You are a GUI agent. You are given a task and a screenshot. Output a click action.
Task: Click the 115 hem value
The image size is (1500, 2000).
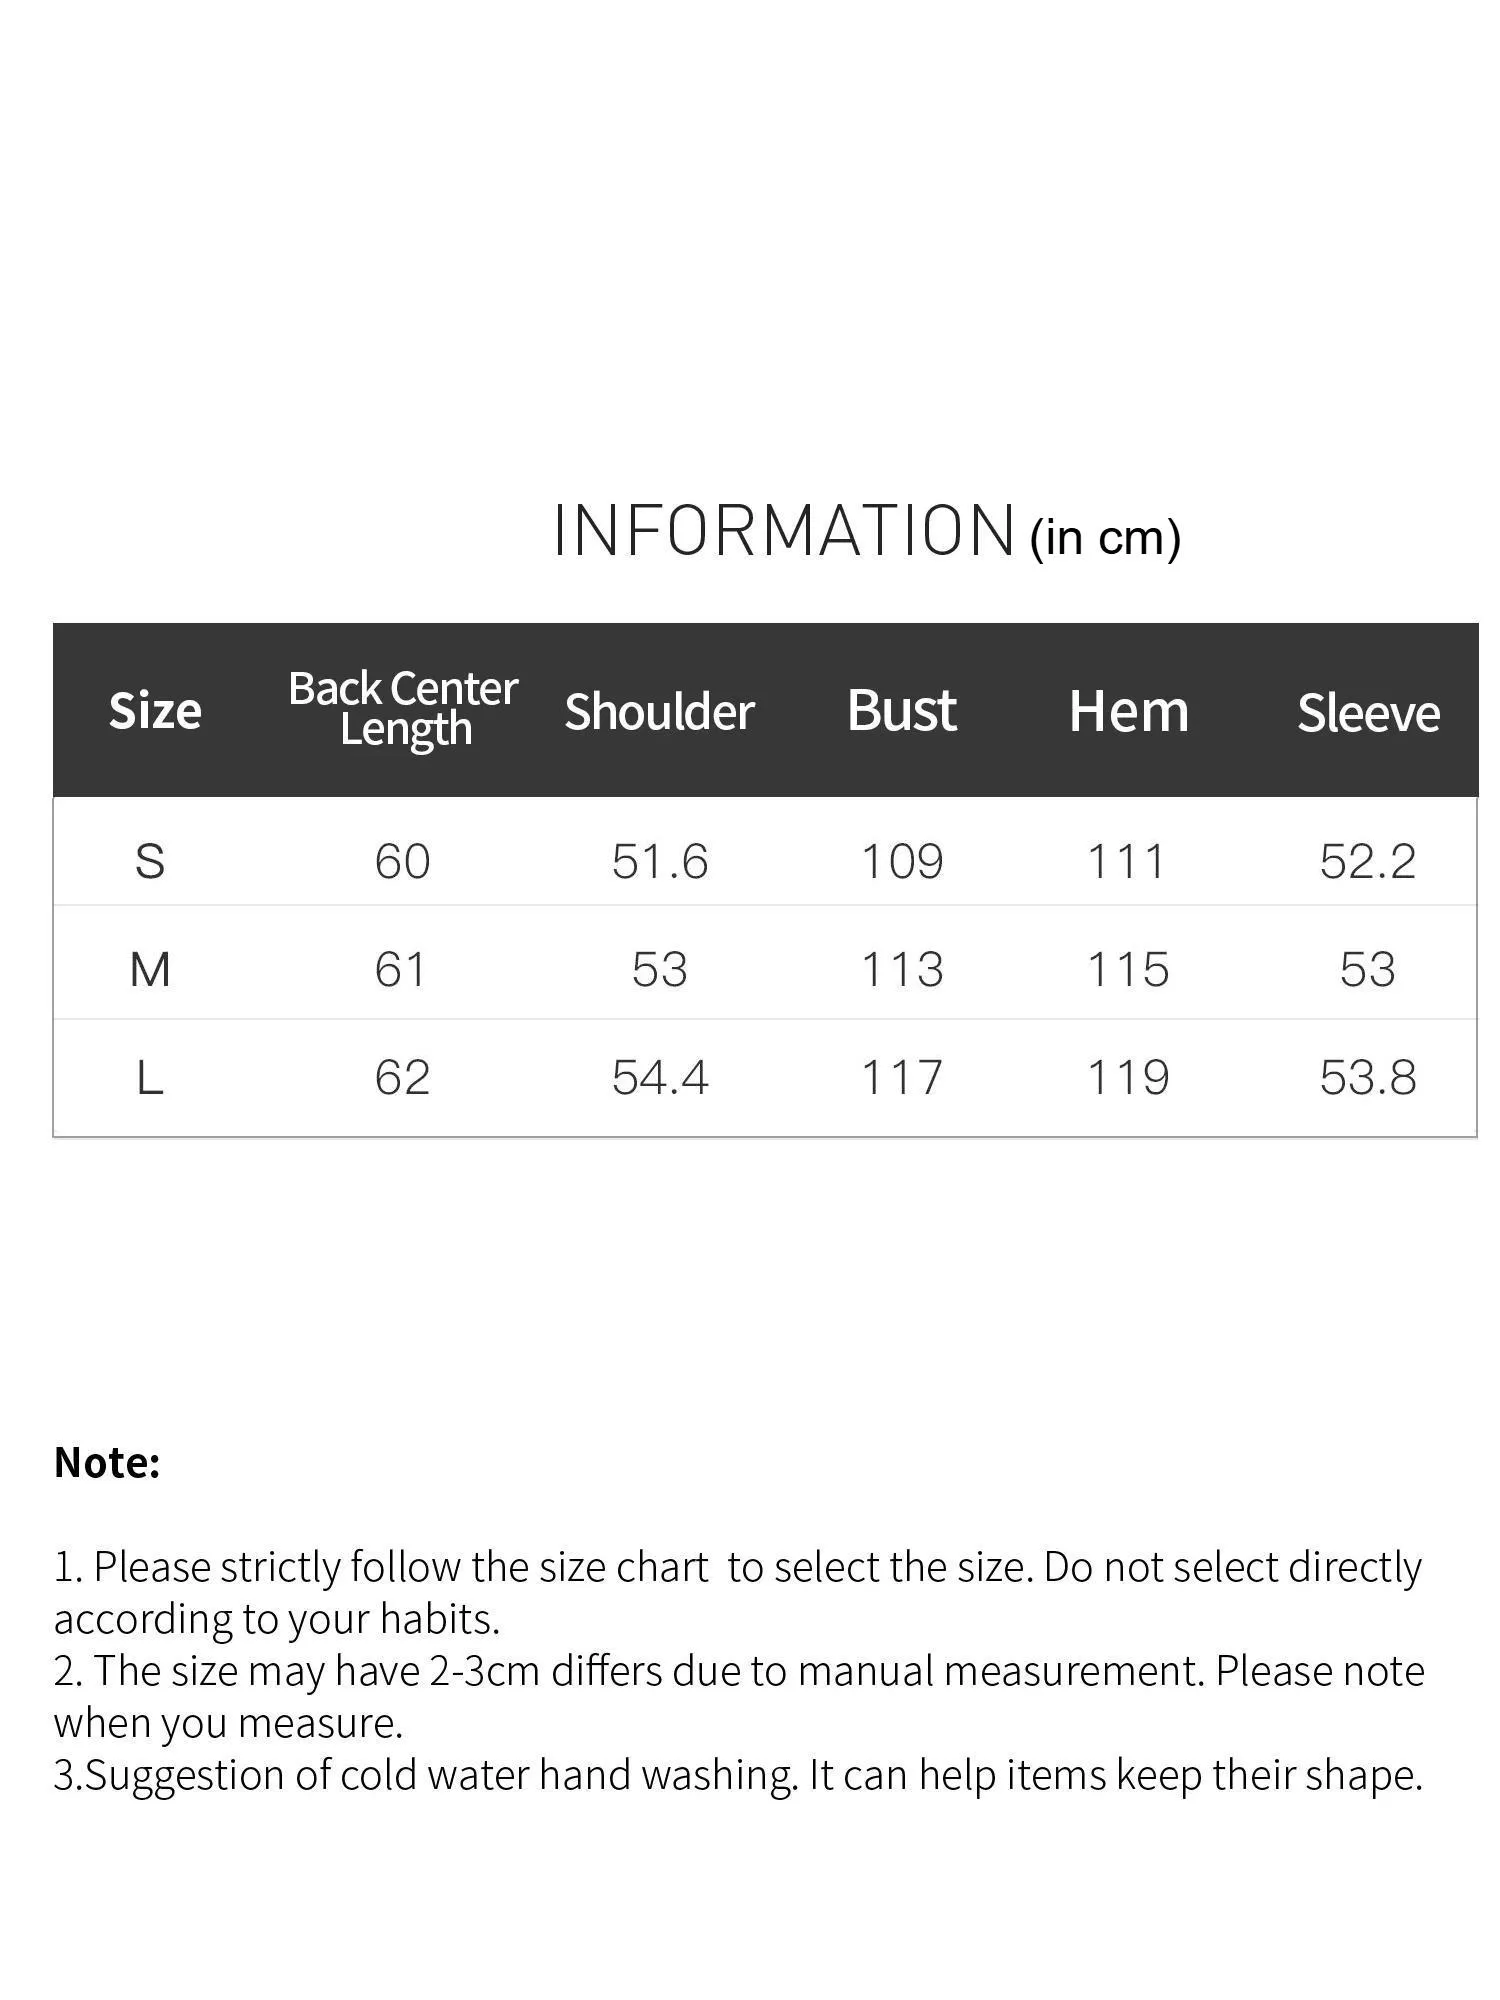[1128, 969]
